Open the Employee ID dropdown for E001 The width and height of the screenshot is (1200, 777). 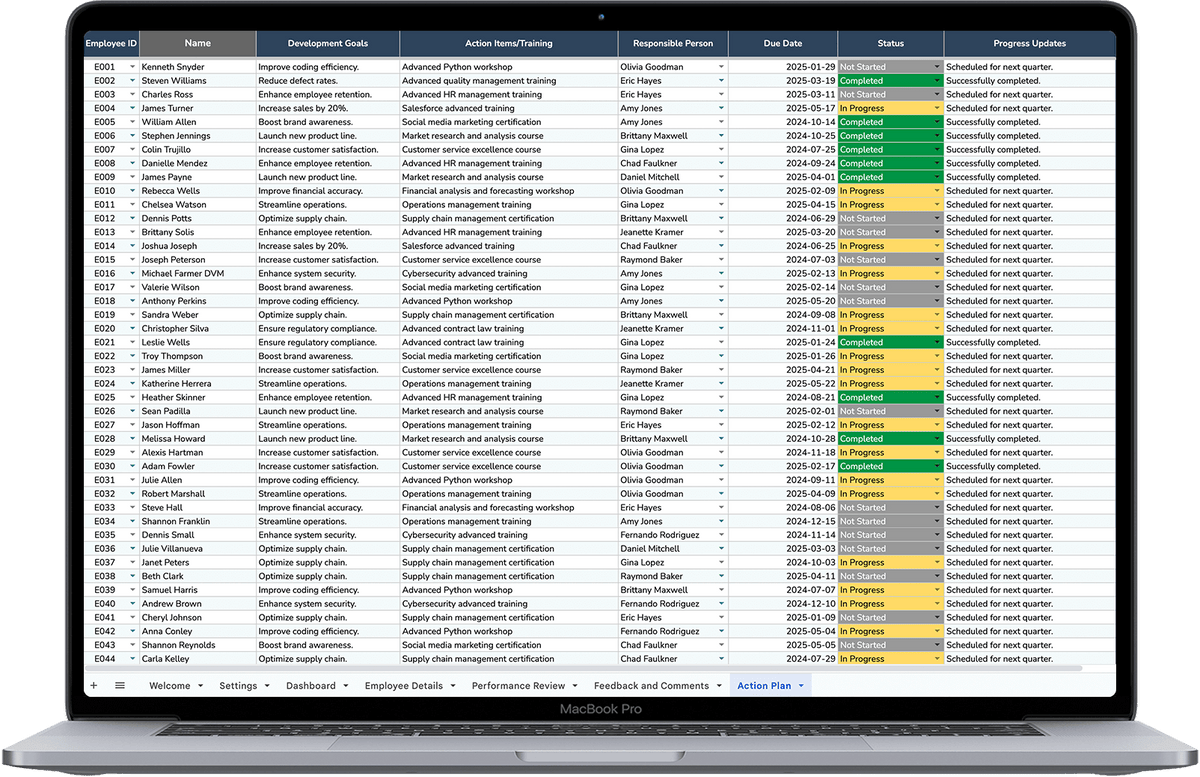(x=132, y=67)
